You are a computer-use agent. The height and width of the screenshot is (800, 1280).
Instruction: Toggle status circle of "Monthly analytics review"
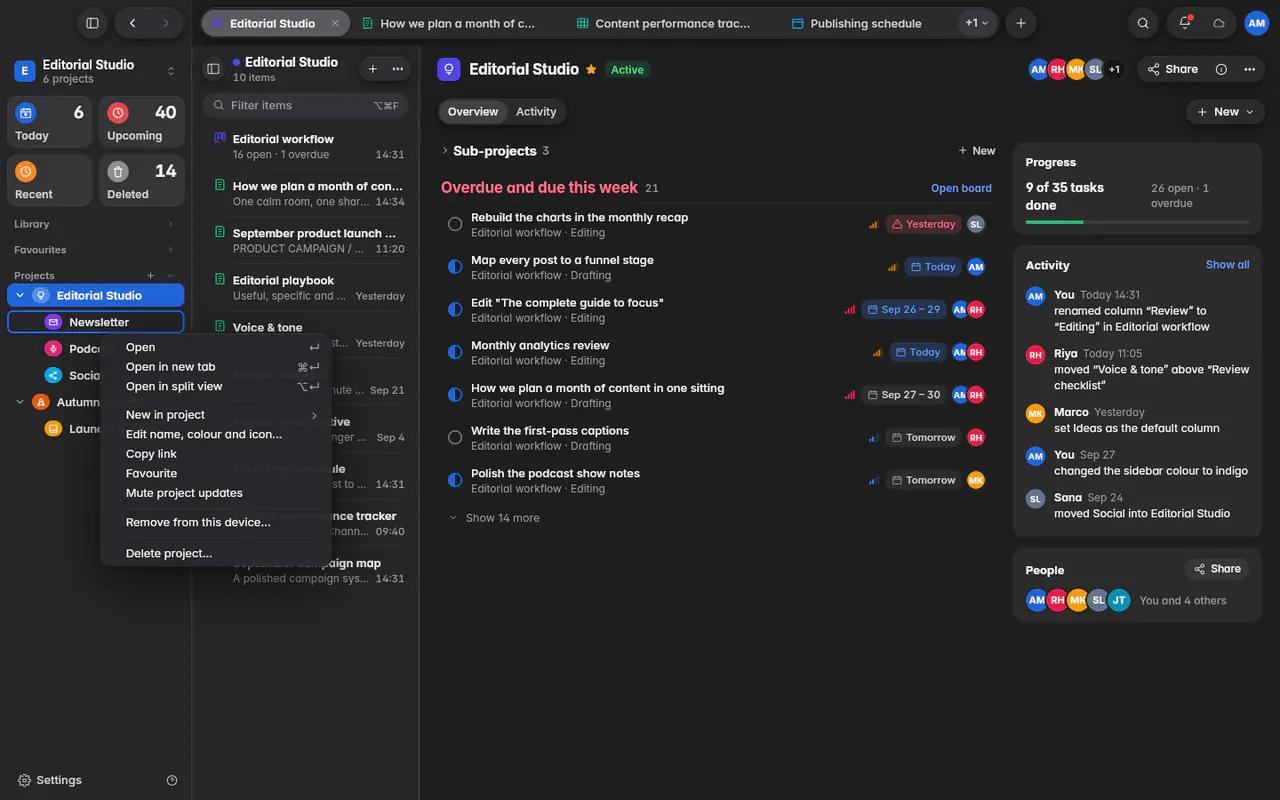[455, 352]
